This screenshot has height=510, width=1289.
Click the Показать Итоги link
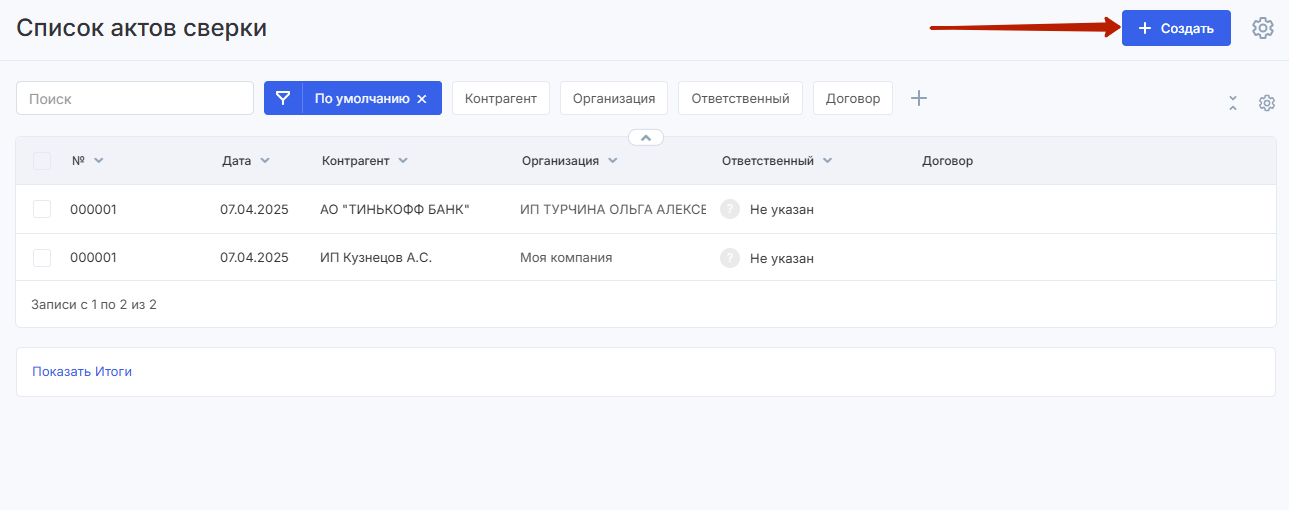[82, 371]
